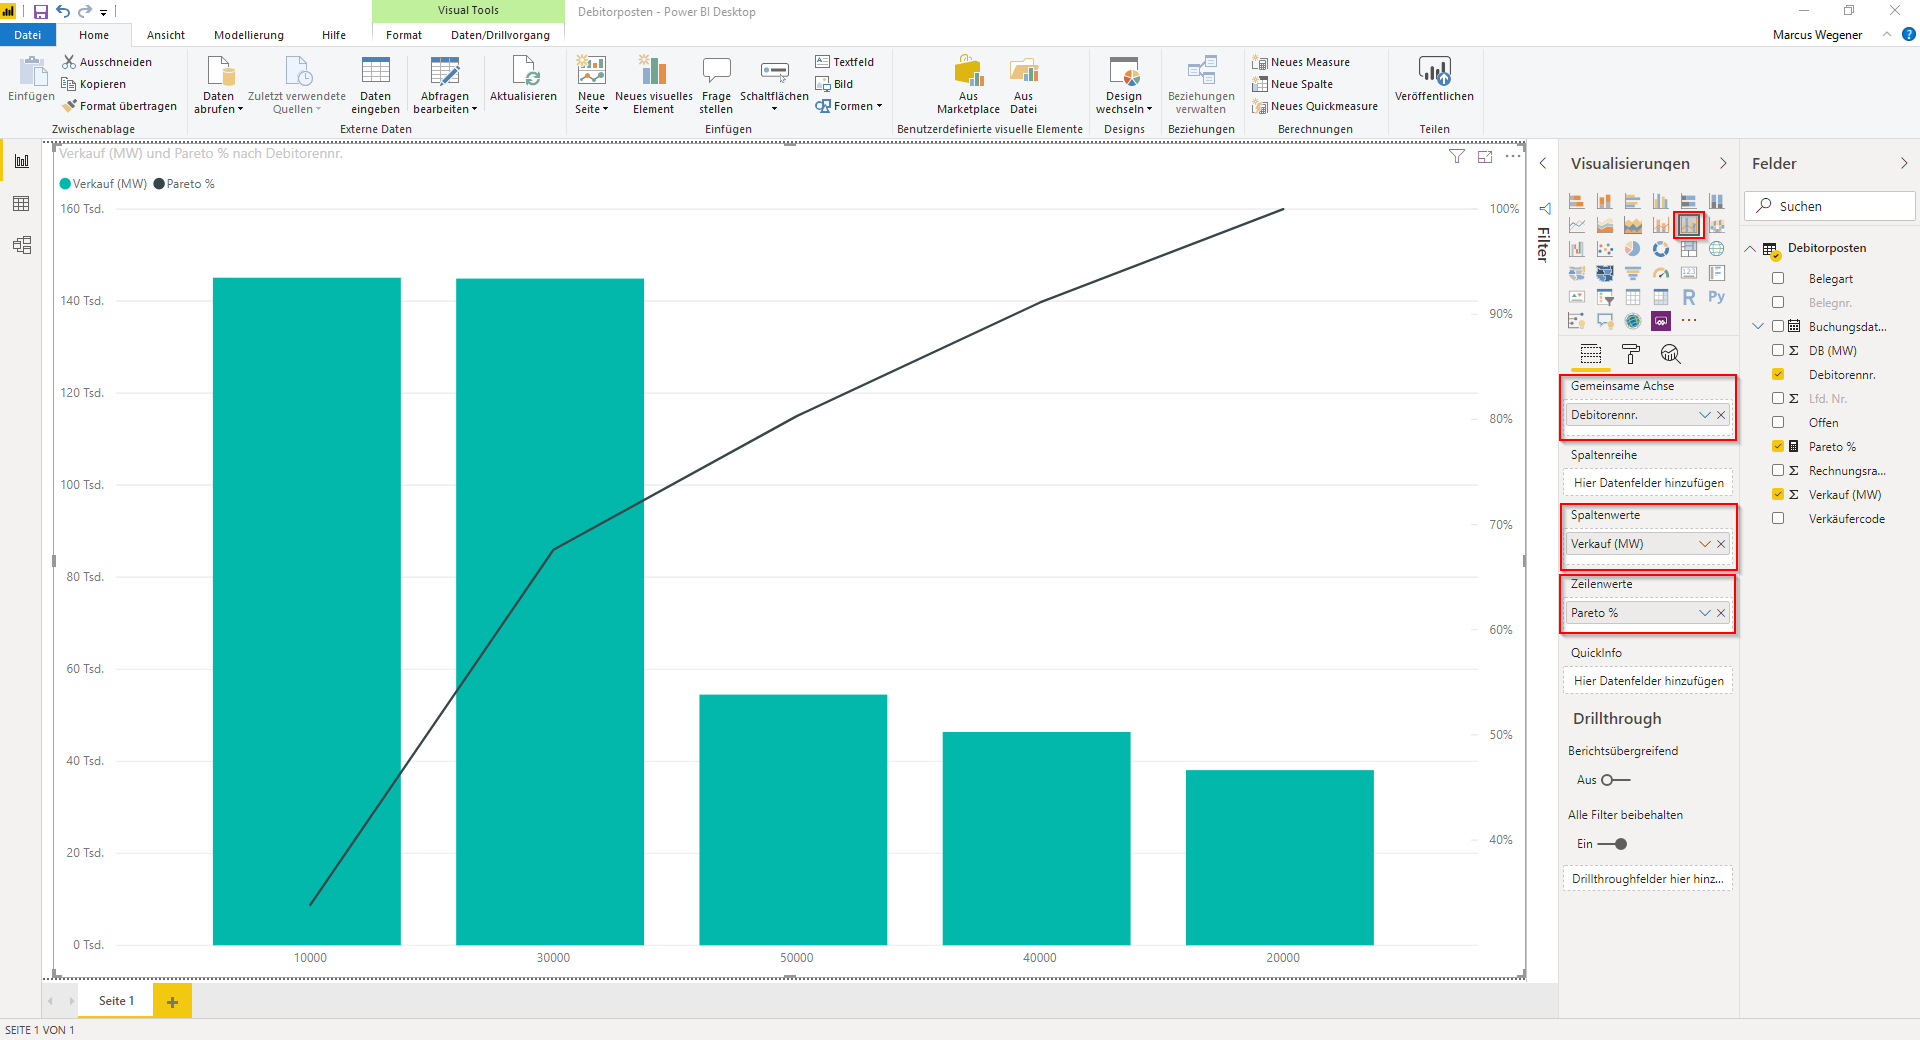Switch to Model view in left sidebar
The height and width of the screenshot is (1040, 1920).
click(21, 245)
